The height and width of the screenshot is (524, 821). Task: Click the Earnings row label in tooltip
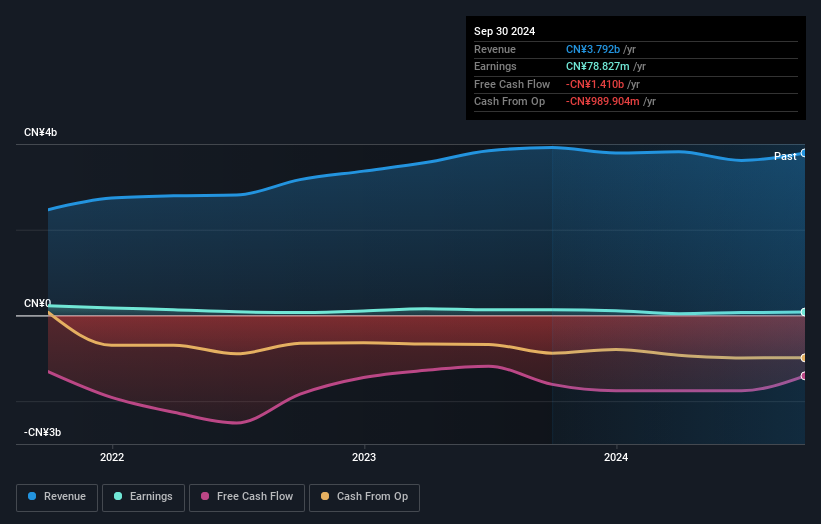tap(495, 66)
